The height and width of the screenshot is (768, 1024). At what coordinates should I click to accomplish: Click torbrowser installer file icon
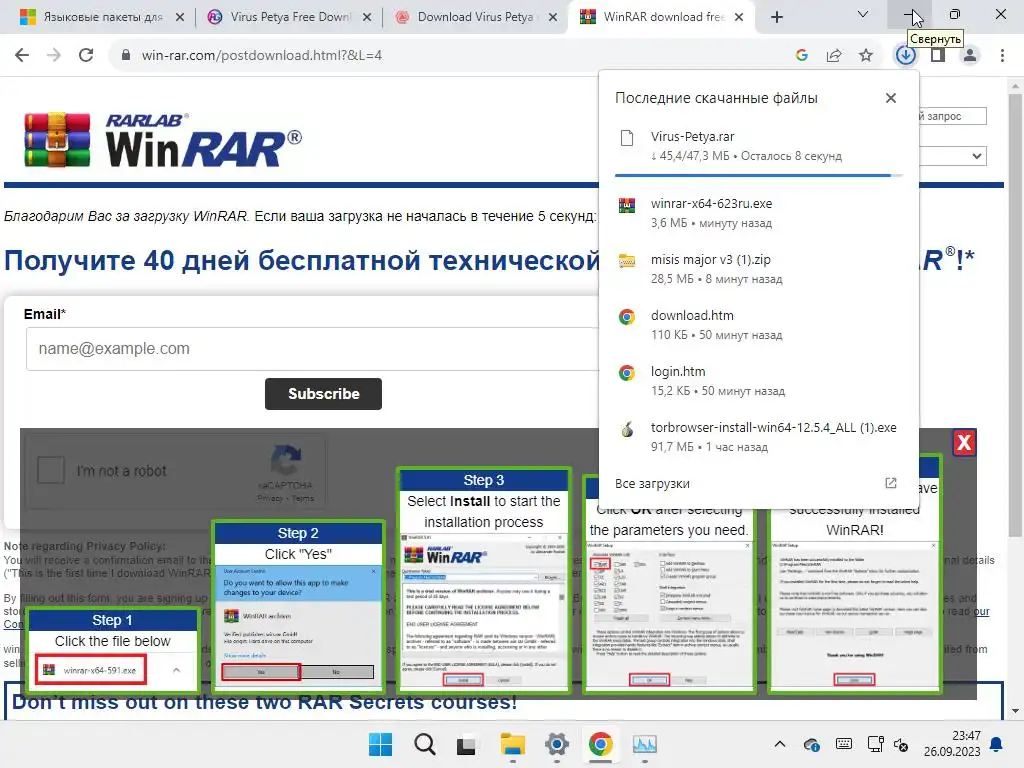click(x=626, y=429)
